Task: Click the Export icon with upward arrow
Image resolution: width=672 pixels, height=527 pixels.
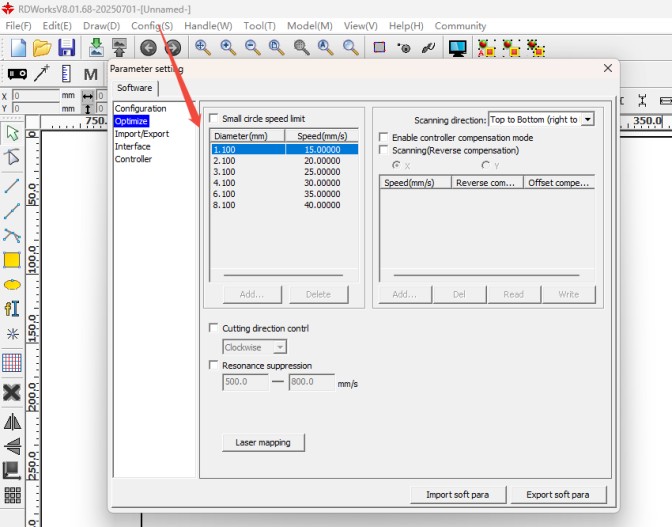Action: [x=120, y=48]
